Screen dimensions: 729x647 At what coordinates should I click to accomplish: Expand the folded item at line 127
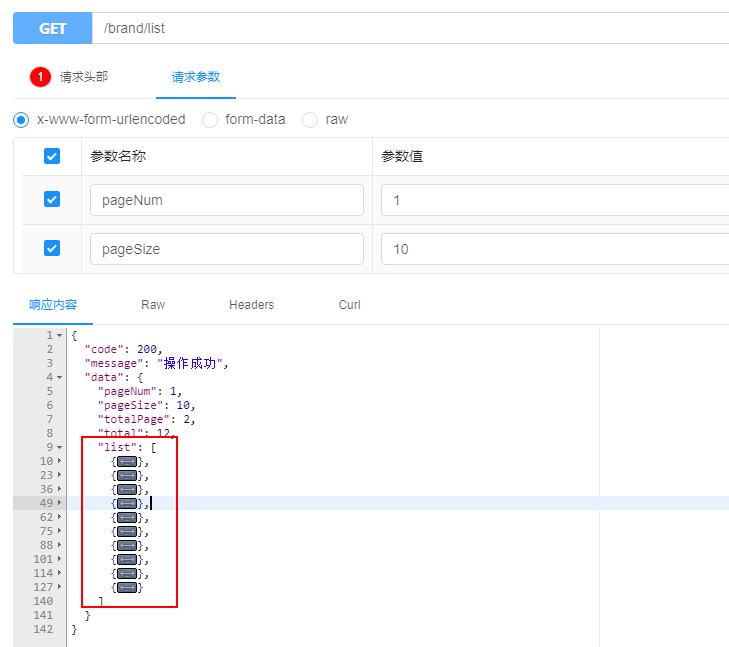[60, 587]
